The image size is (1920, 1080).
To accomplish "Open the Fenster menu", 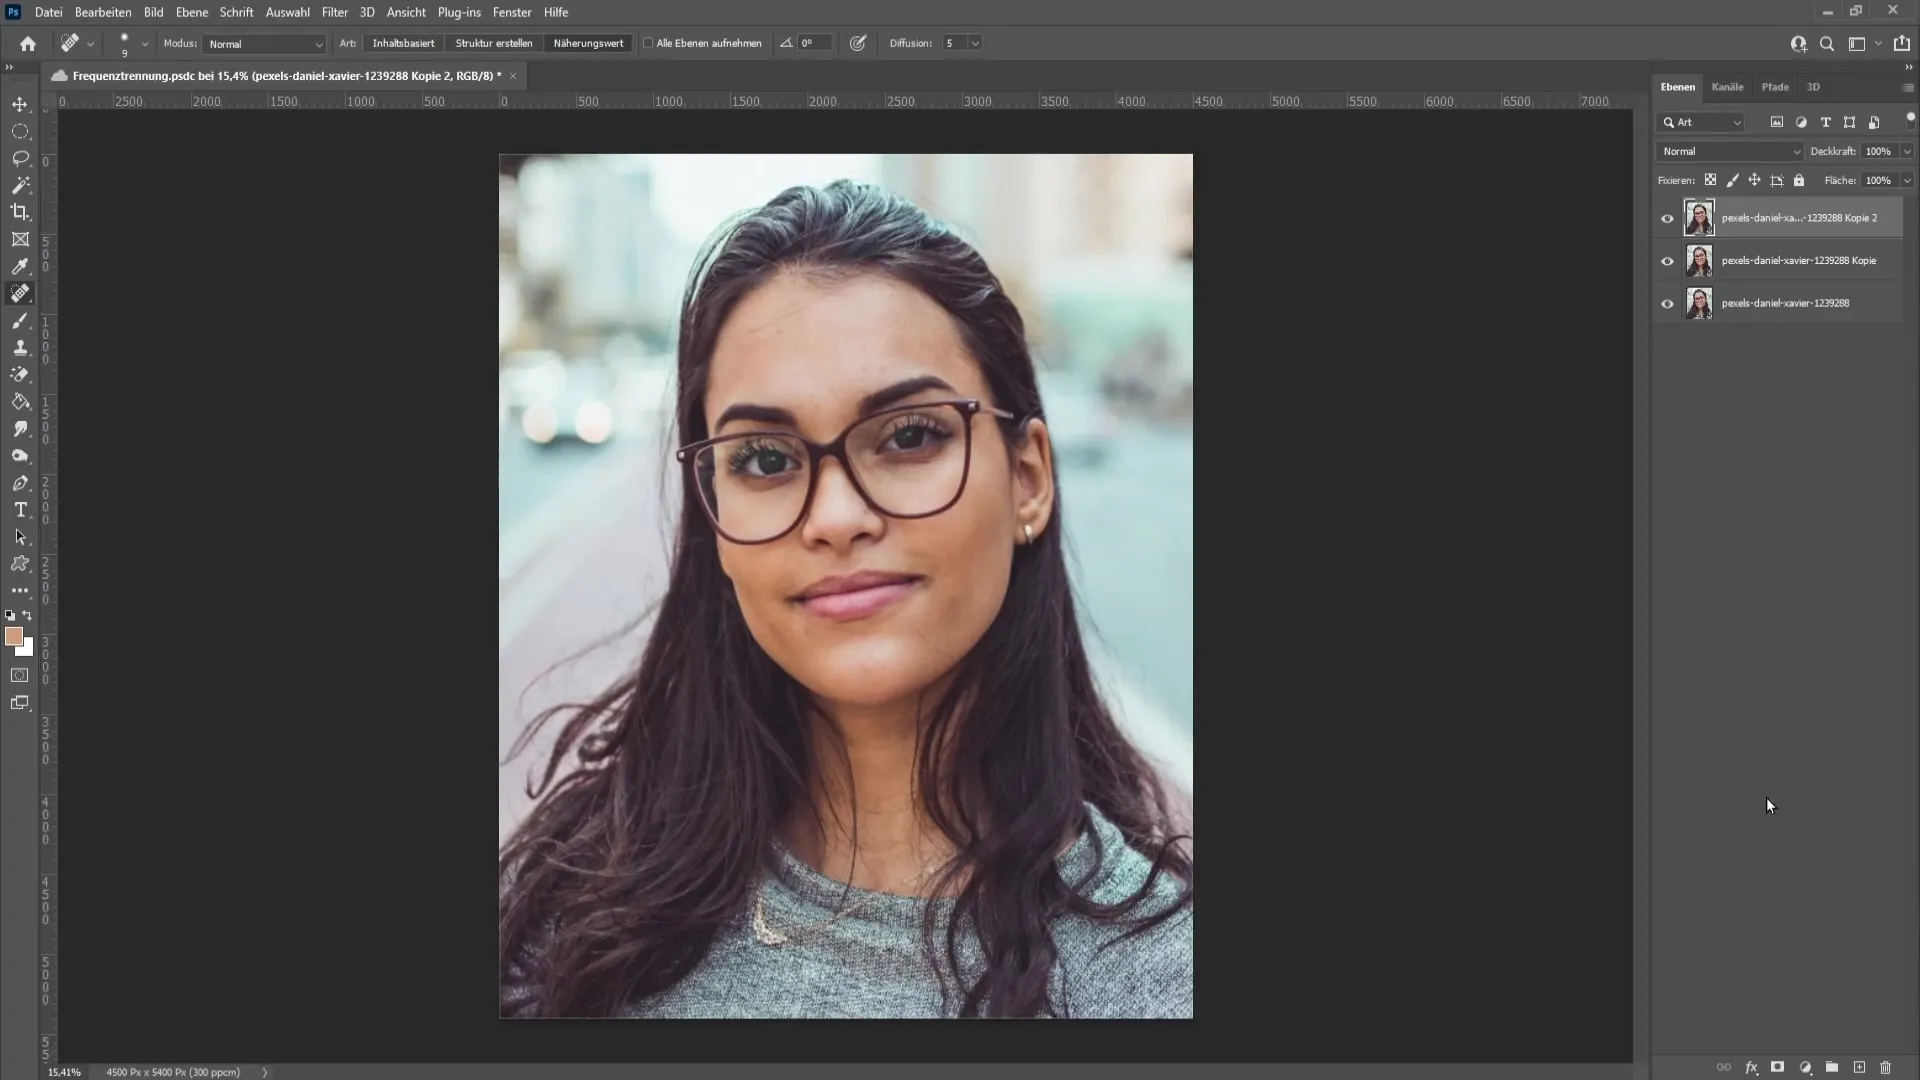I will coord(513,12).
